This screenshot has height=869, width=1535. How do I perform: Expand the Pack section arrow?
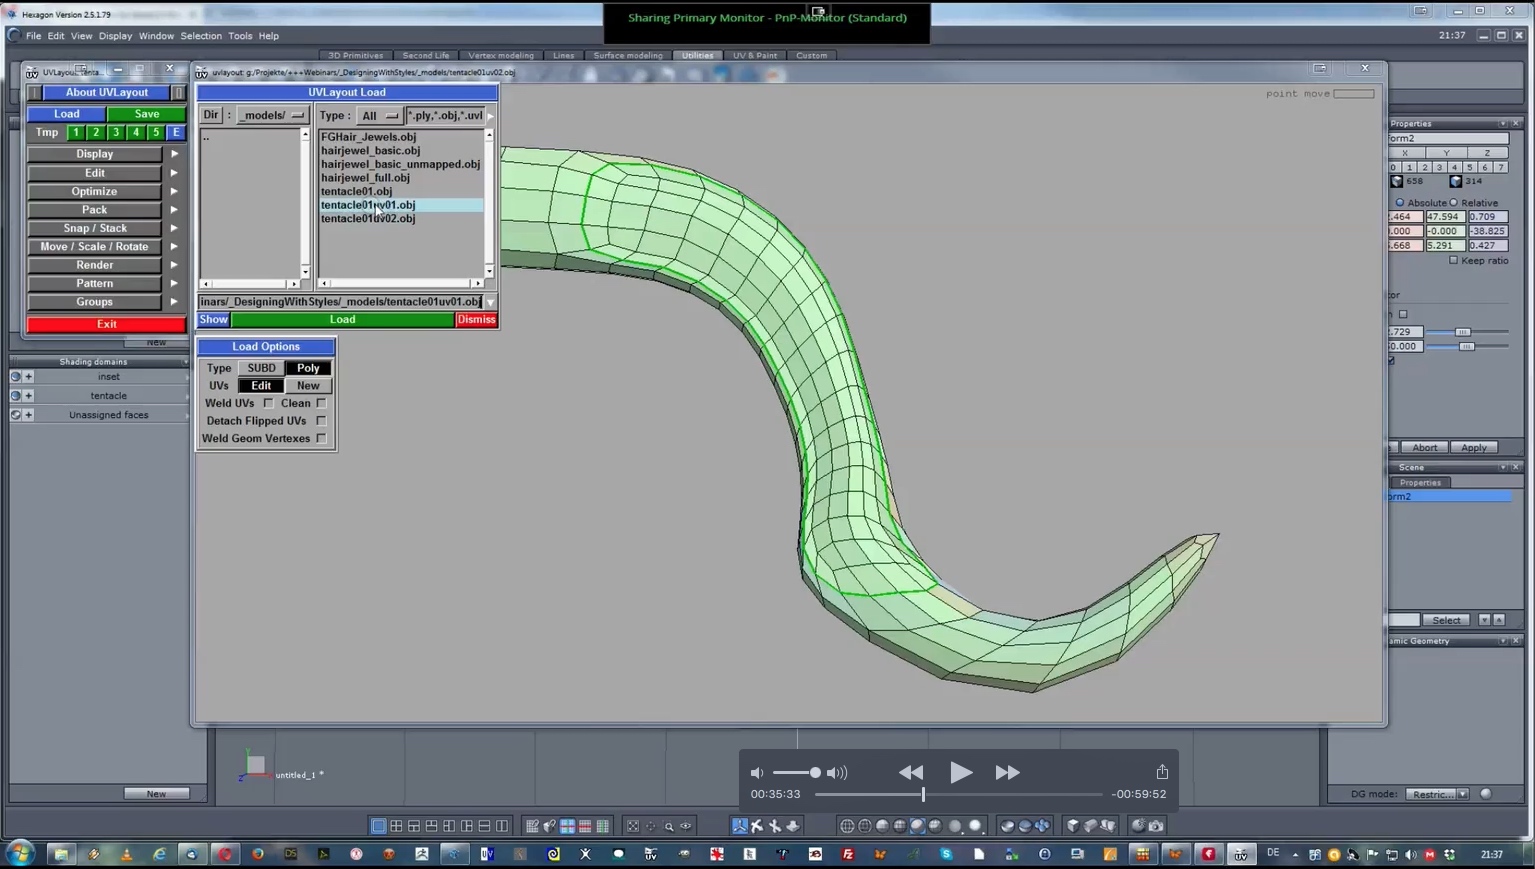[x=174, y=210]
